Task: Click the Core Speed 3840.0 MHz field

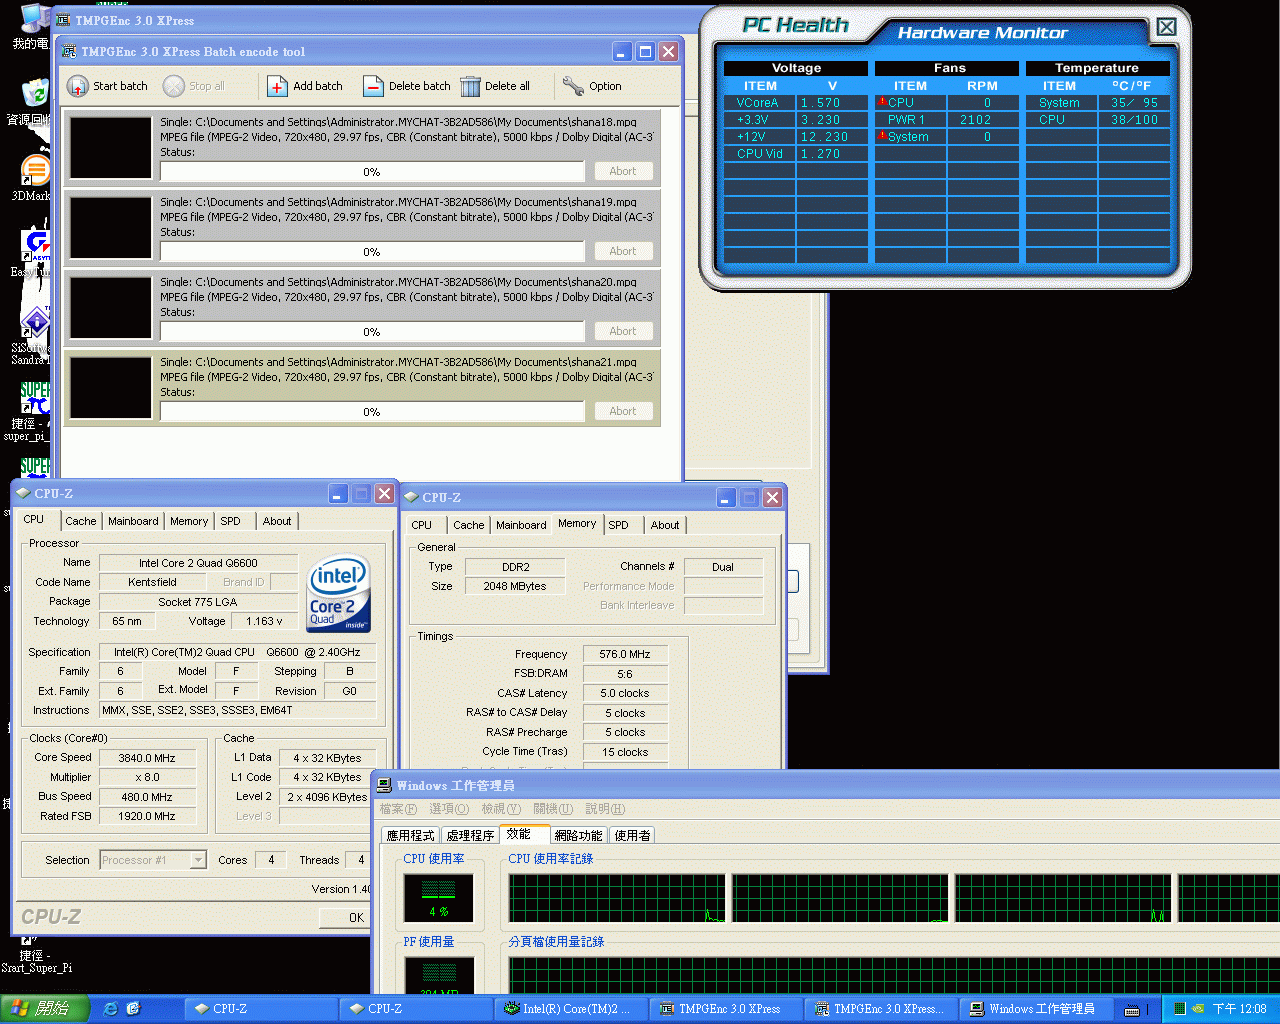Action: pyautogui.click(x=147, y=758)
